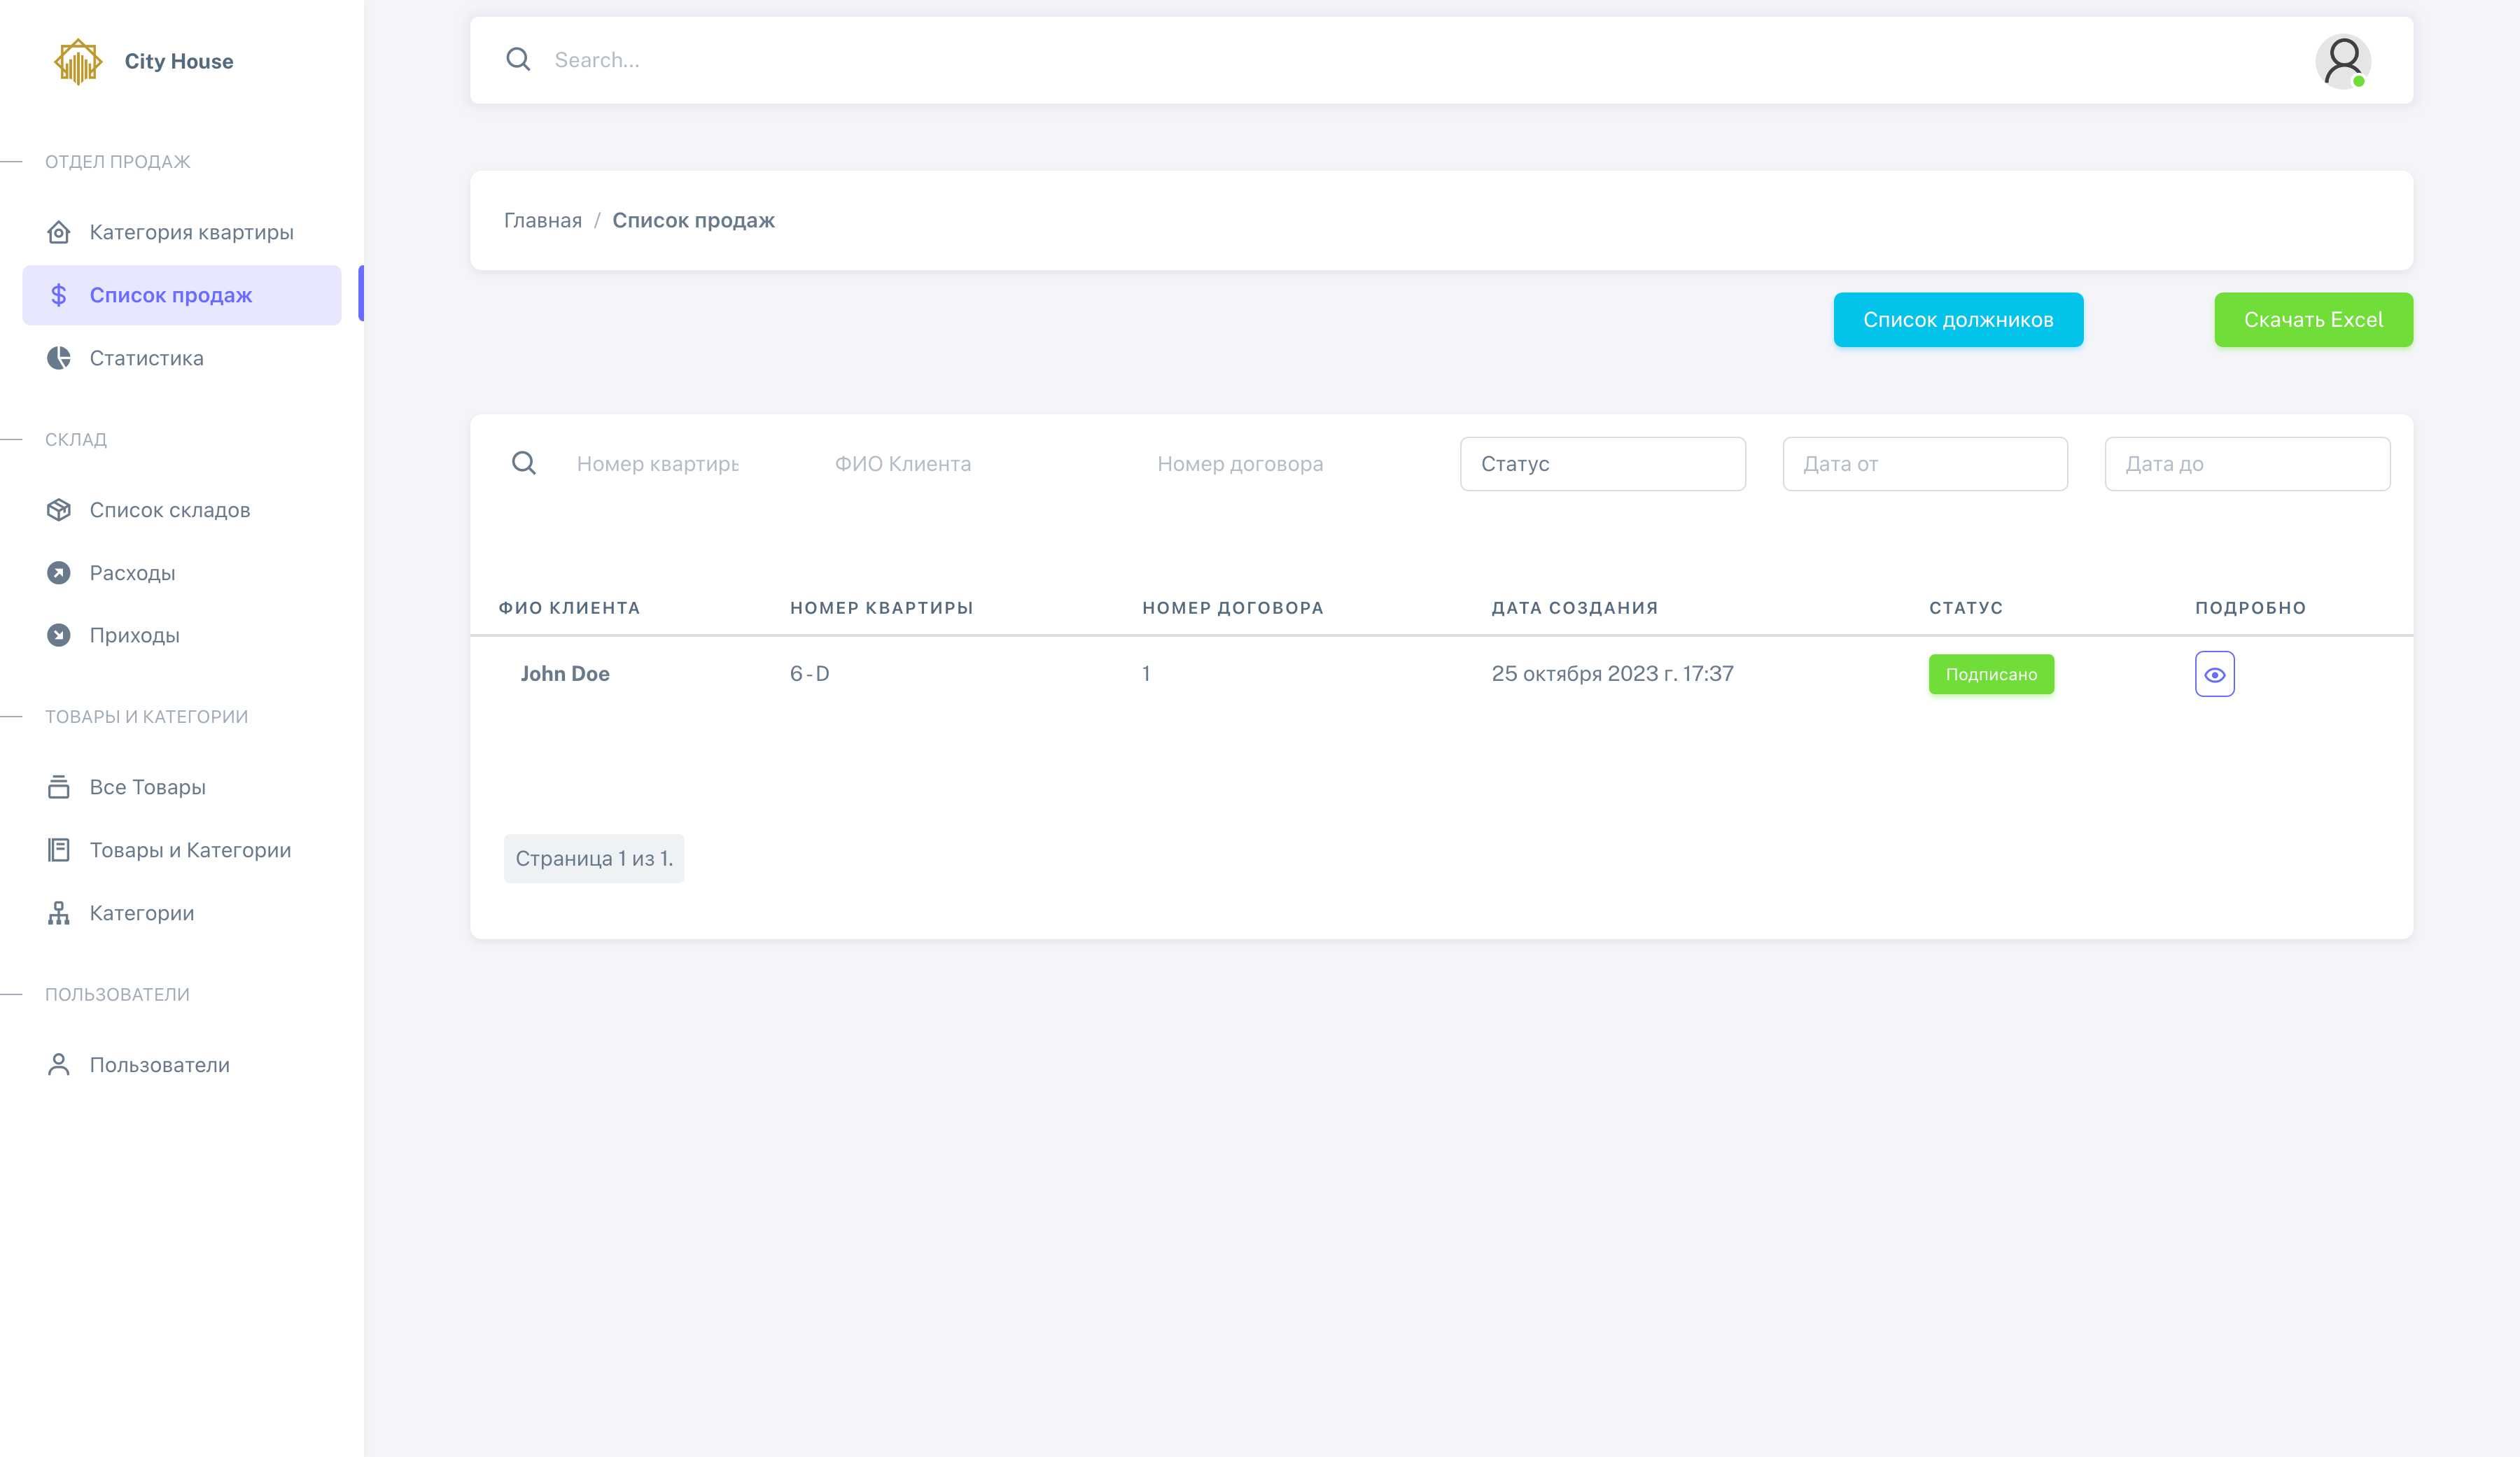Image resolution: width=2520 pixels, height=1457 pixels.
Task: Focus the top Search... field
Action: [x=1420, y=60]
